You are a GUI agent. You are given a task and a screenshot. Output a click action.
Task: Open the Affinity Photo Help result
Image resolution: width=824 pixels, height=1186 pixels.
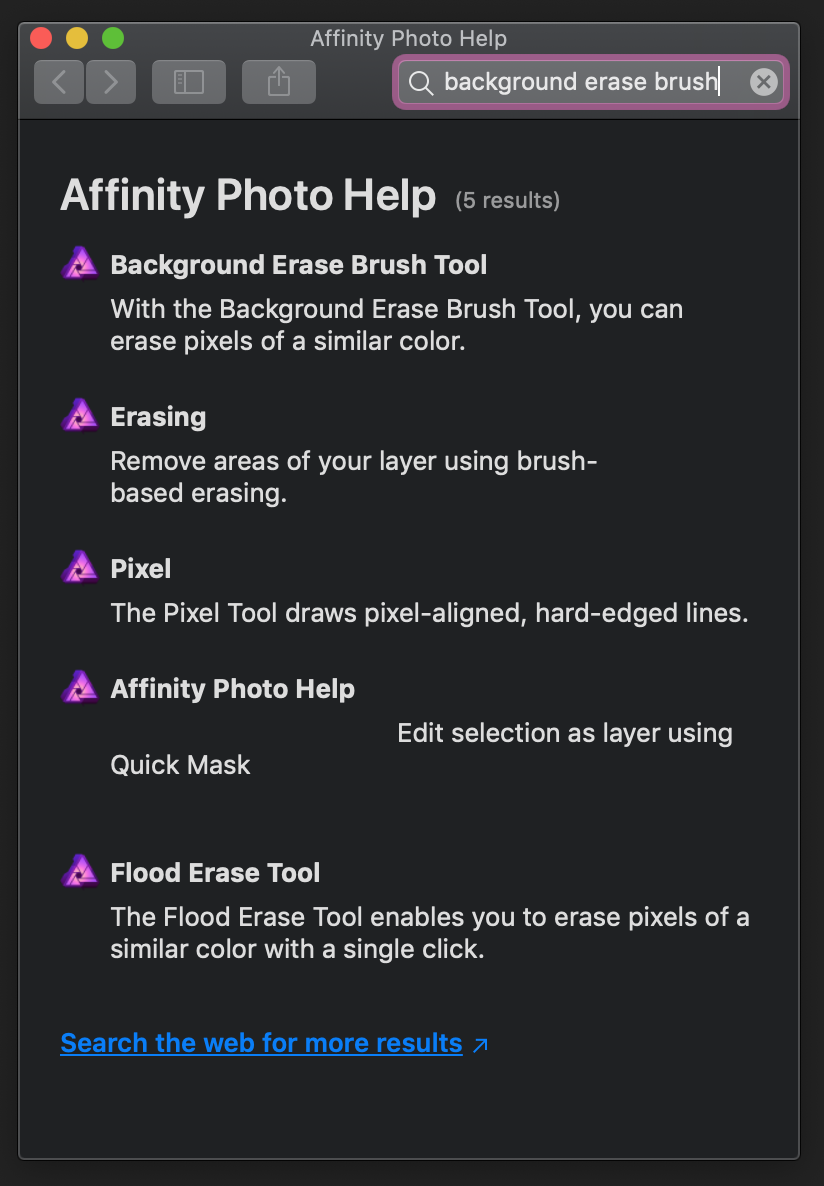[x=232, y=689]
